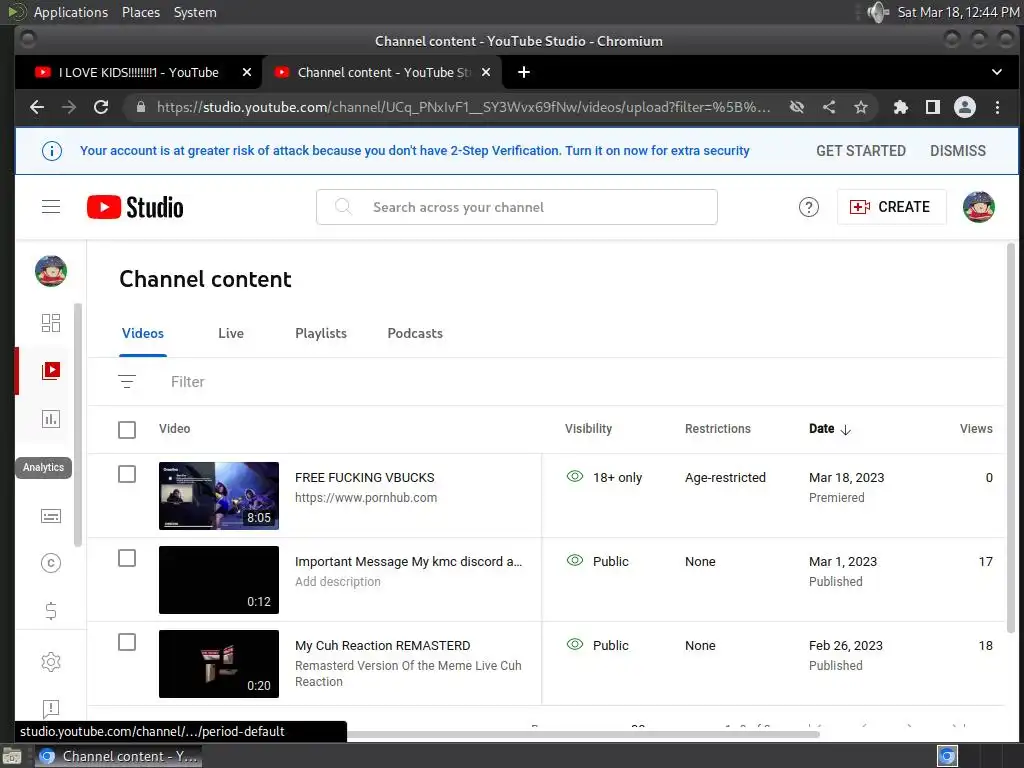Open Important Message My kmc discord title
1024x768 pixels.
click(x=408, y=562)
